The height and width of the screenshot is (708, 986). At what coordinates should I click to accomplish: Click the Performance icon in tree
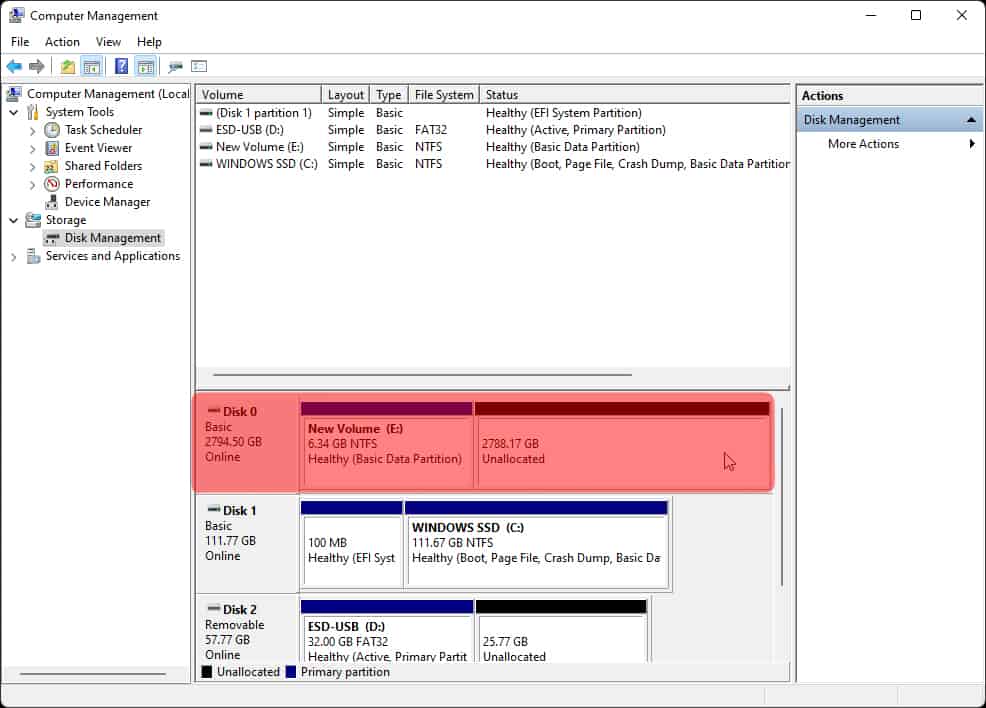point(52,184)
